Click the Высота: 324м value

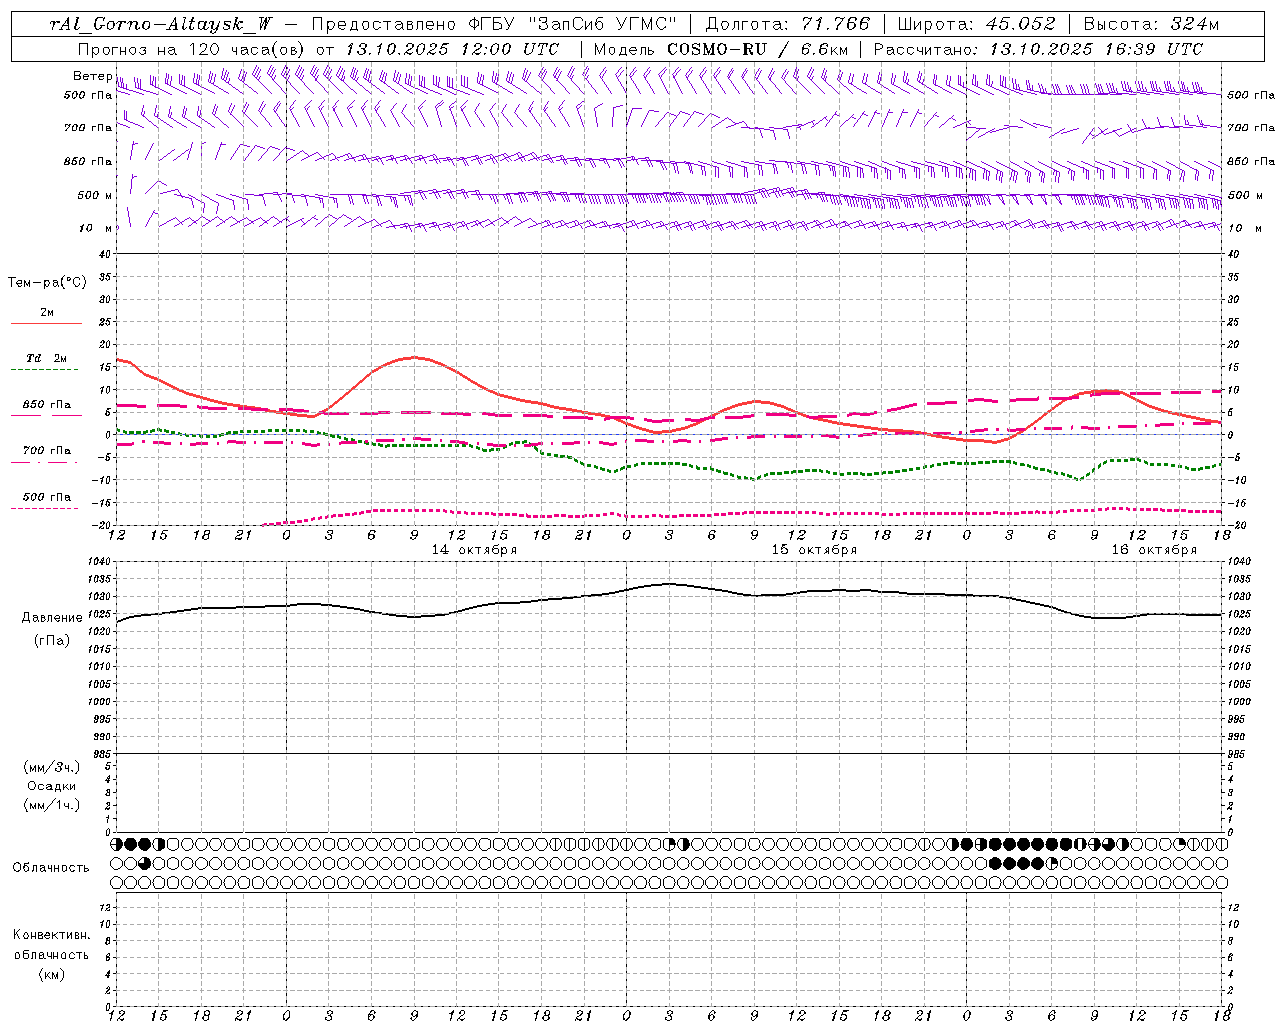pyautogui.click(x=1151, y=24)
